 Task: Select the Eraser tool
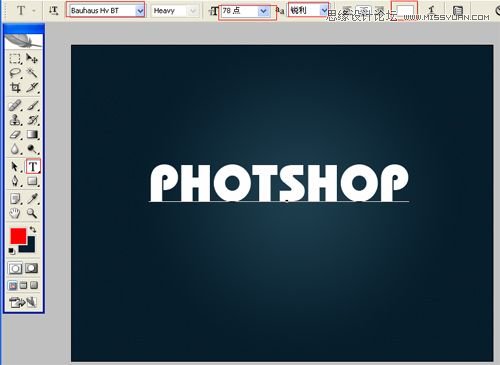click(15, 135)
